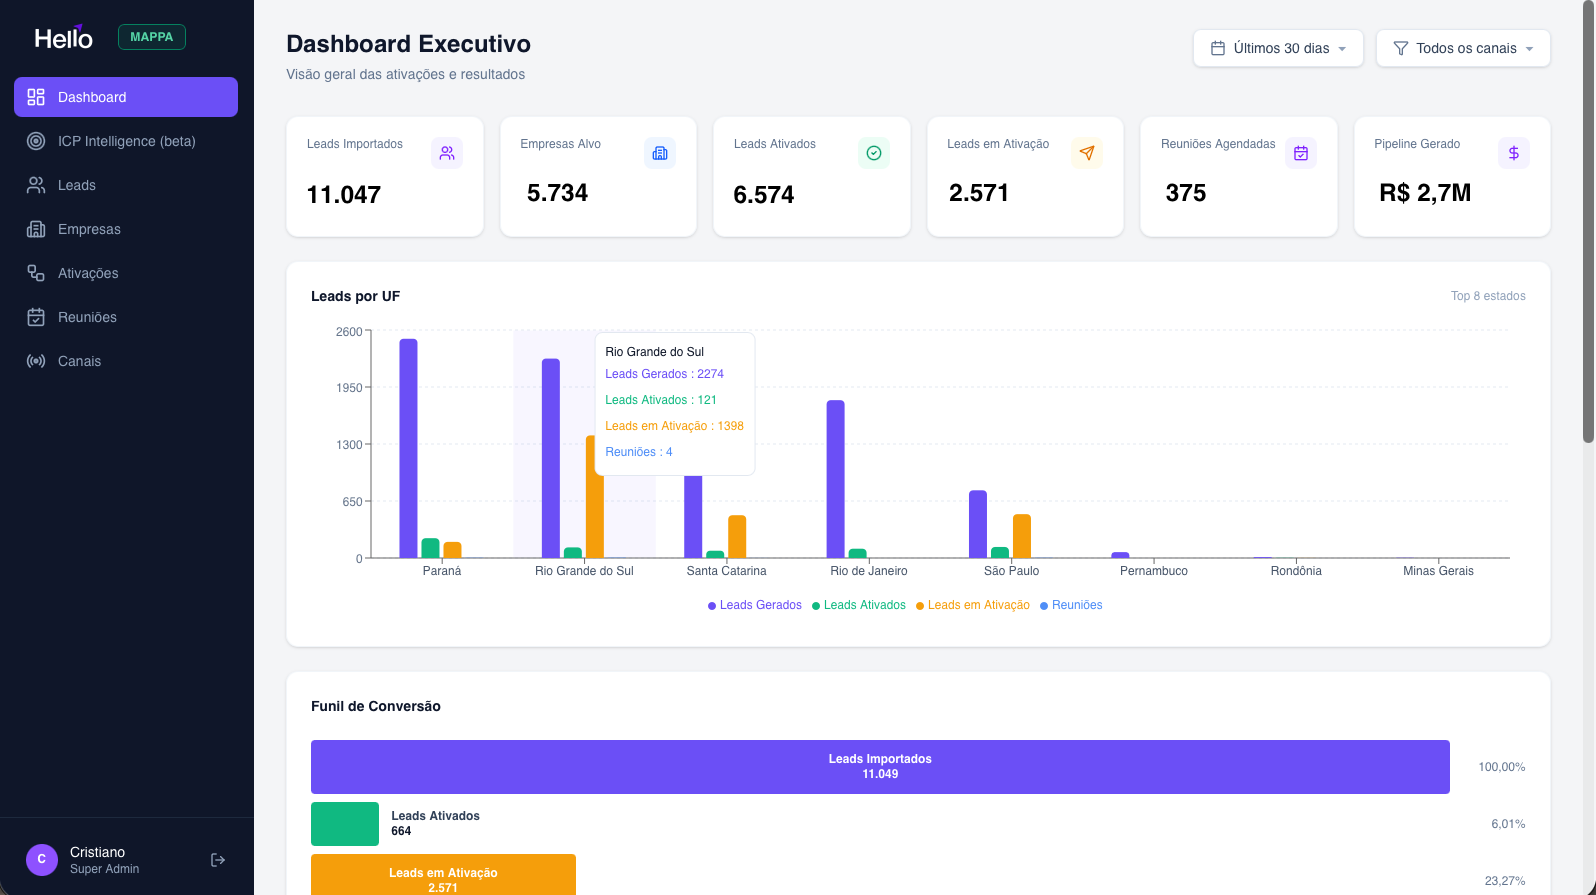Screen dimensions: 1596x895
Task: Click Reuniões : 4 in chart tooltip
Action: click(x=639, y=452)
